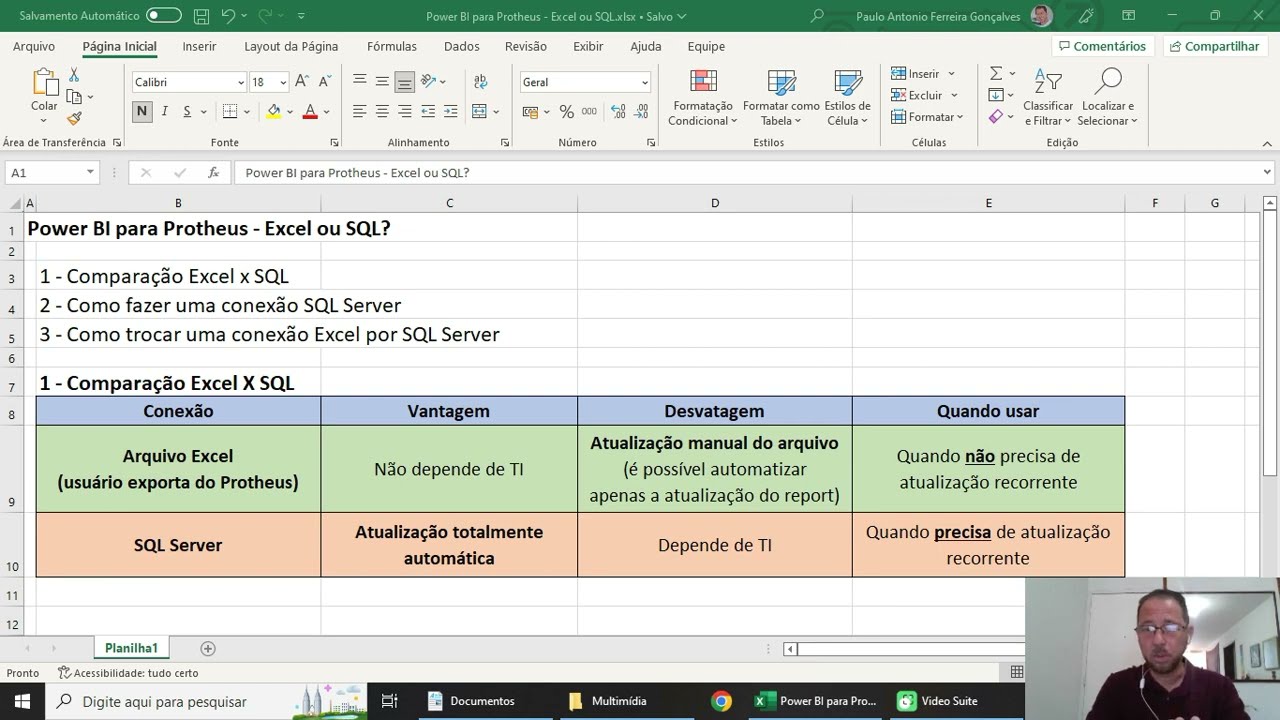
Task: Click the align left icon
Action: click(360, 112)
